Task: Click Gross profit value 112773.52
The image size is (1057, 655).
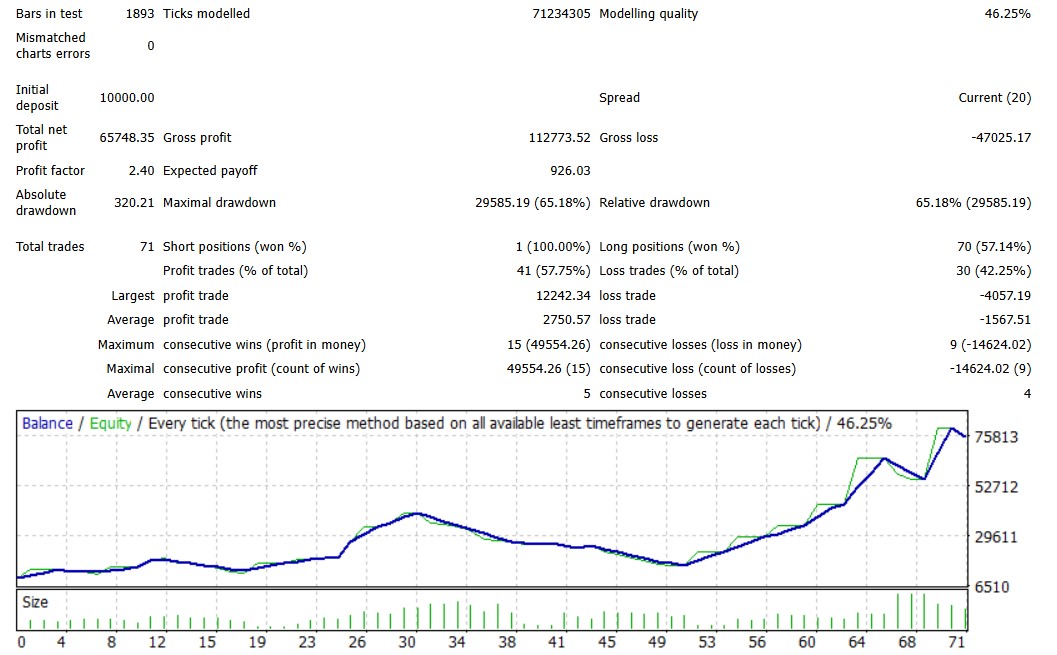Action: coord(559,137)
